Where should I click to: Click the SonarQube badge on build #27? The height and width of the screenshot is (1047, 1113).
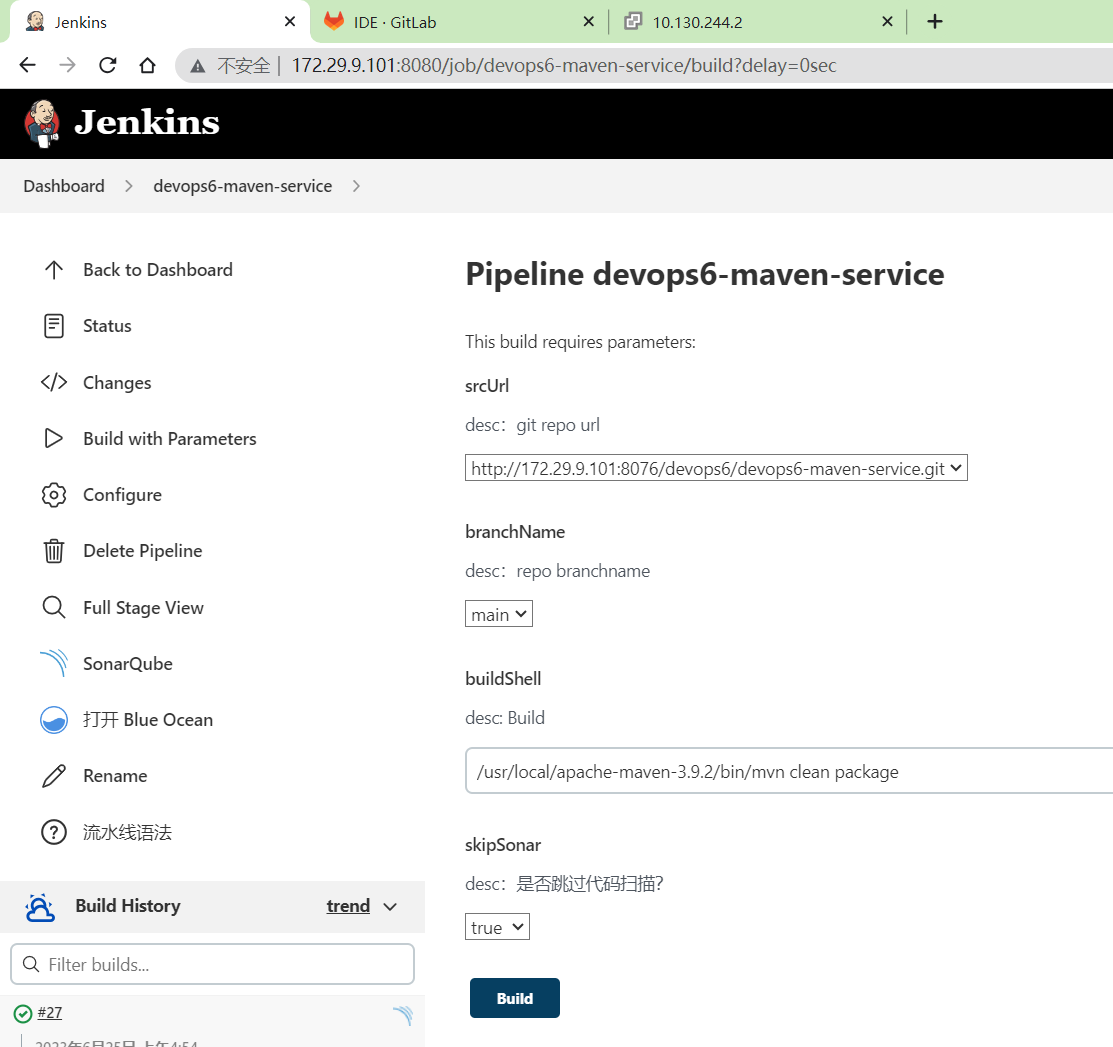pyautogui.click(x=403, y=1016)
